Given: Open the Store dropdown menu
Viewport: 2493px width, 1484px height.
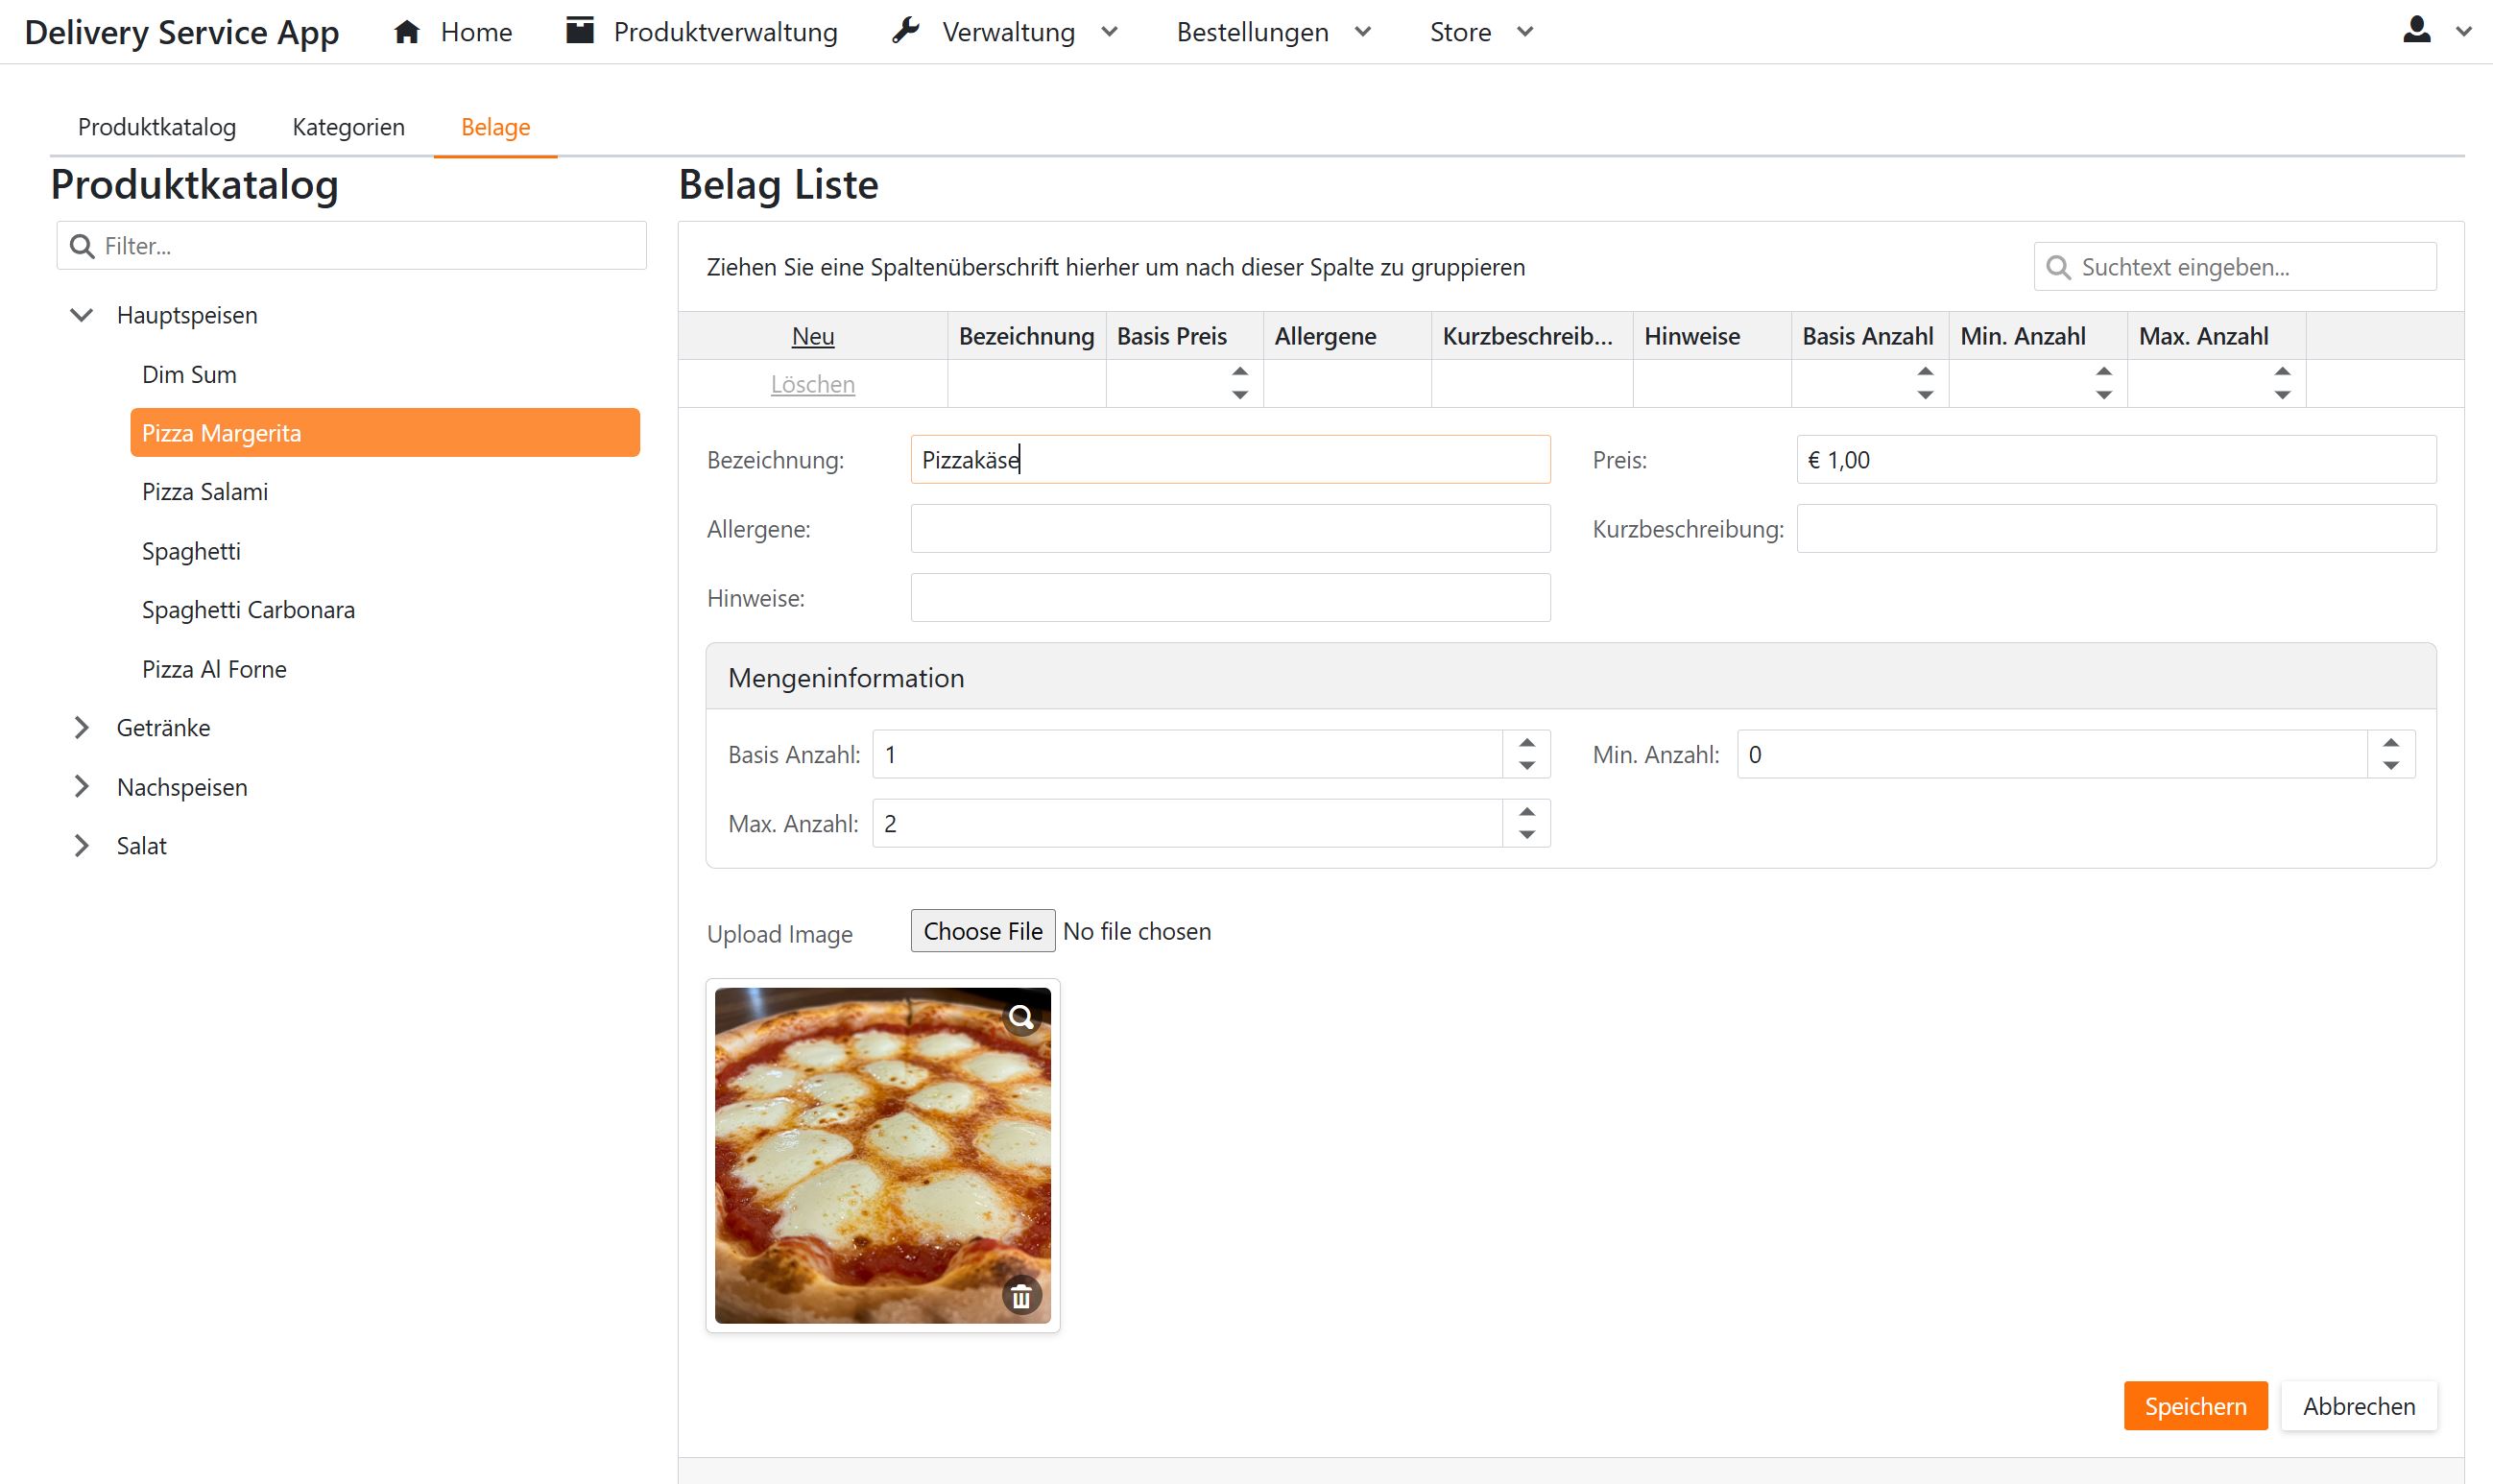Looking at the screenshot, I should (1481, 32).
